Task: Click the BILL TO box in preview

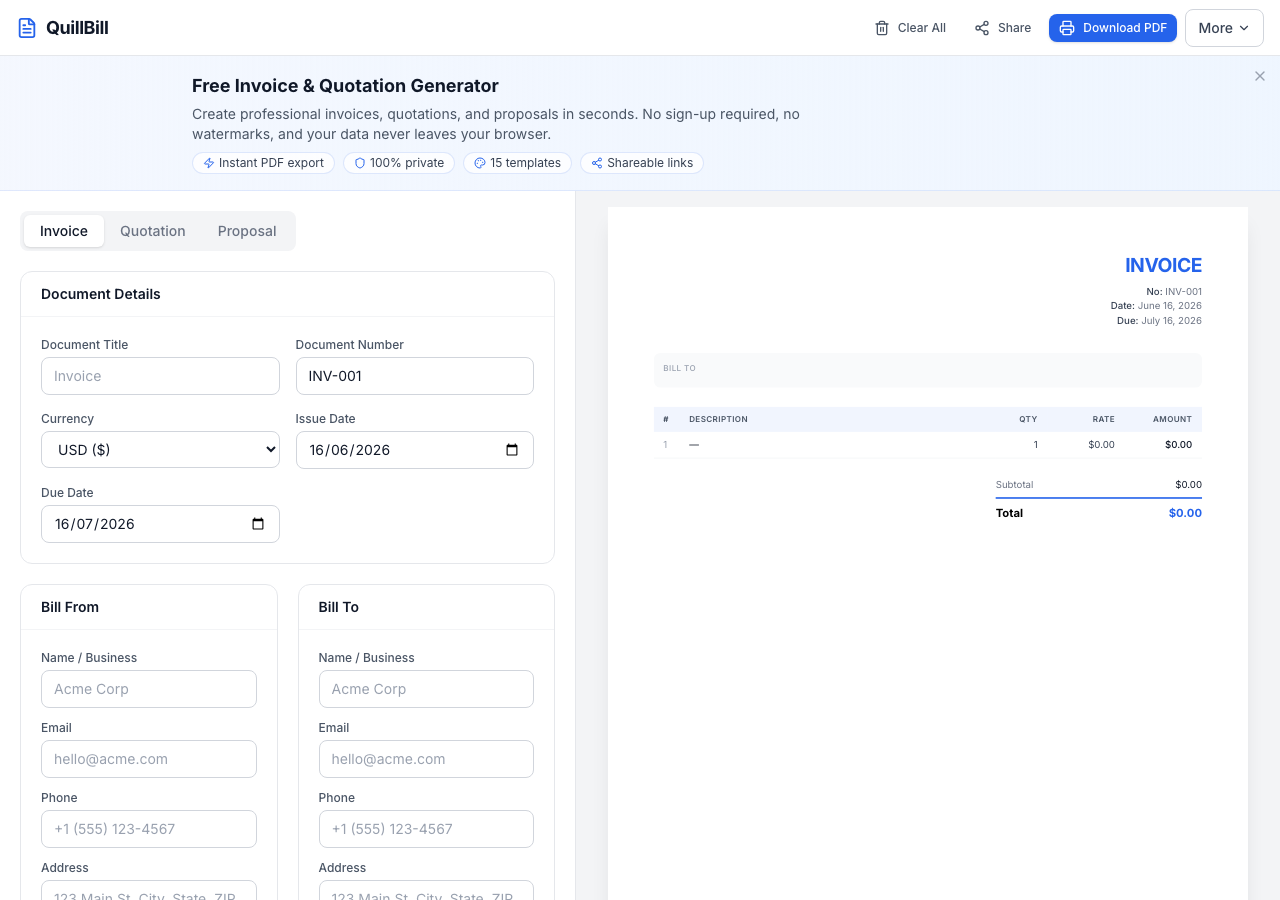Action: click(x=928, y=370)
